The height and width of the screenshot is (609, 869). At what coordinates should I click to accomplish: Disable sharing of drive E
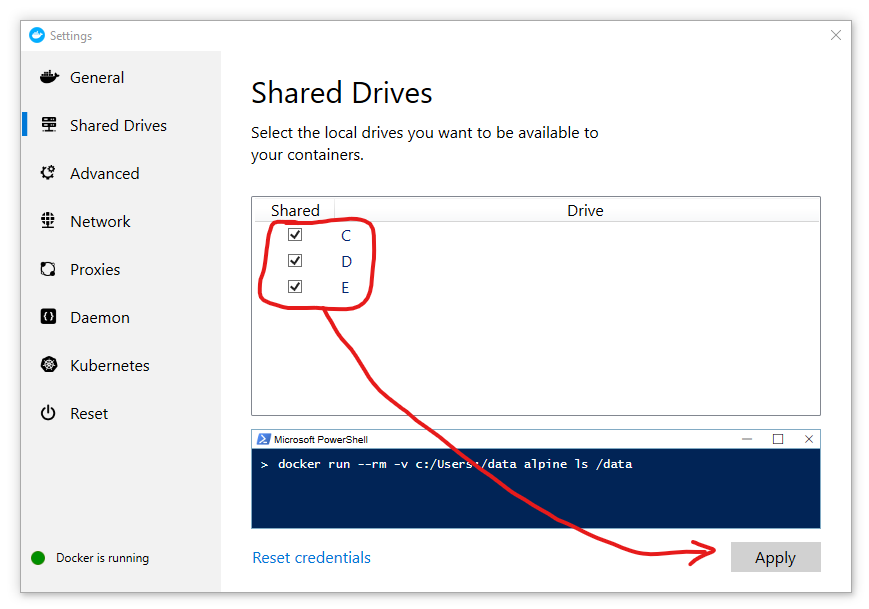point(295,287)
